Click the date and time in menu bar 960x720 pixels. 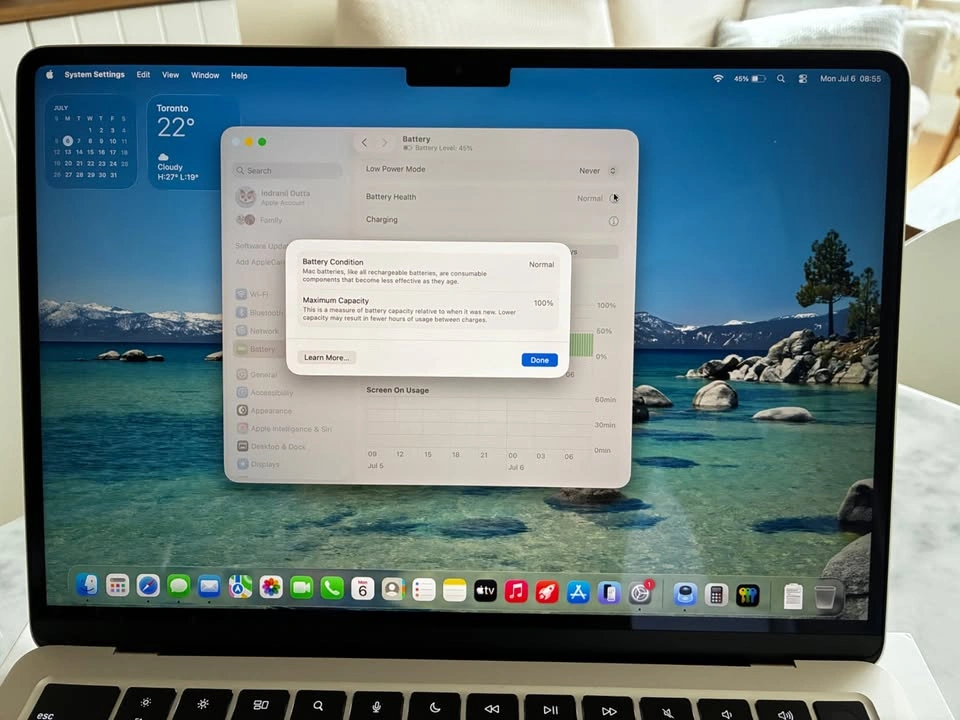[x=850, y=78]
